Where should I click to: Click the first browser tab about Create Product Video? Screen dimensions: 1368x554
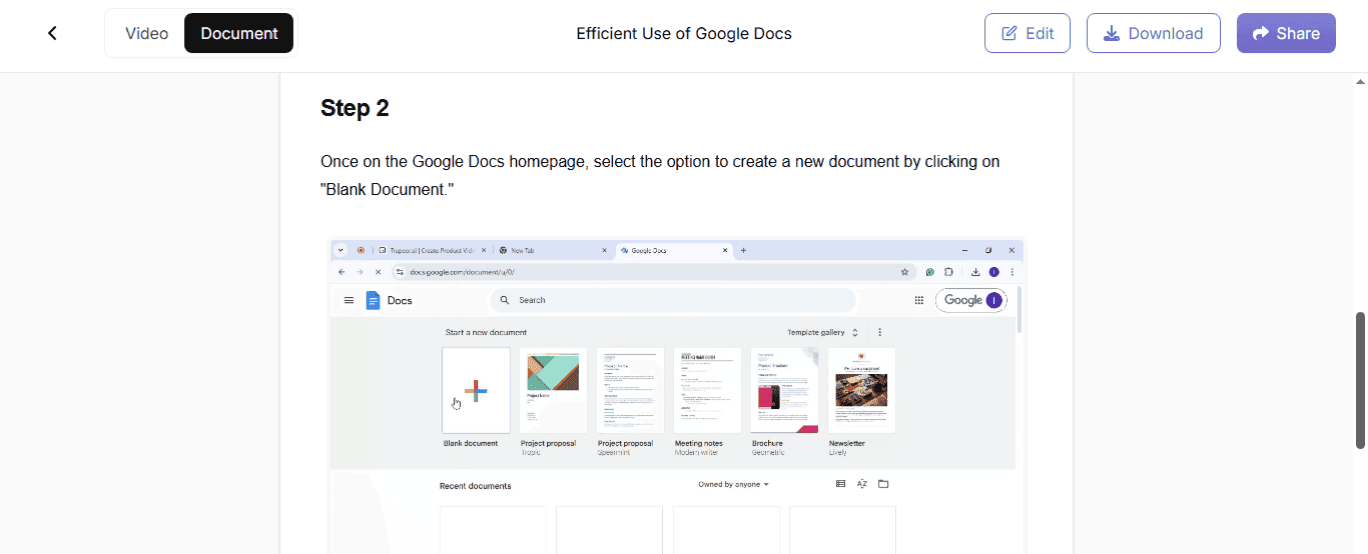[432, 250]
